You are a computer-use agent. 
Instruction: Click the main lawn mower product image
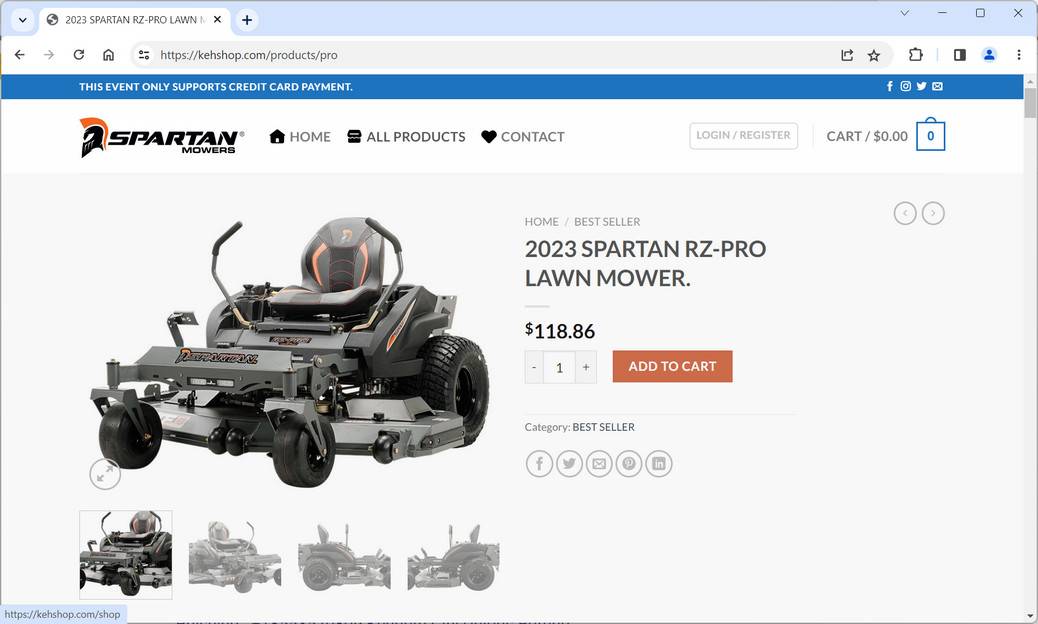[x=290, y=351]
